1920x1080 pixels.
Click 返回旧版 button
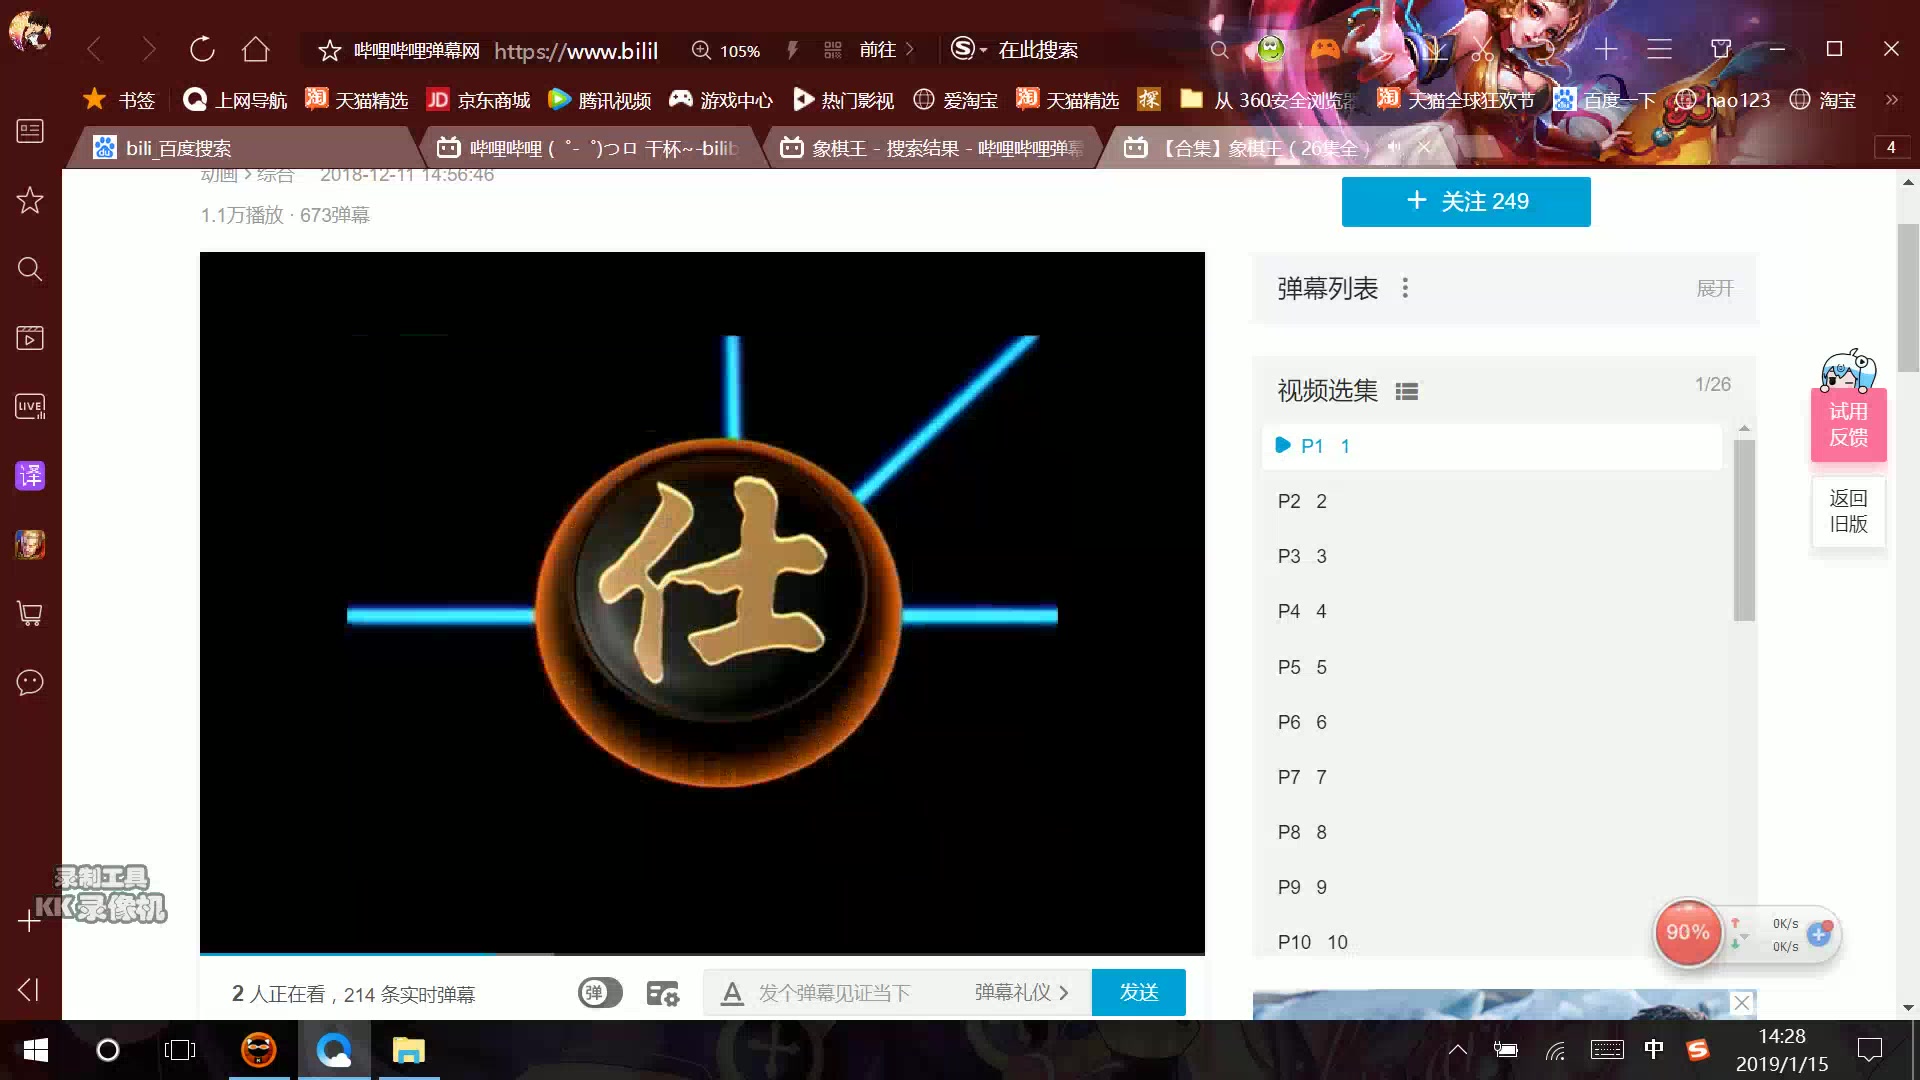pyautogui.click(x=1848, y=511)
